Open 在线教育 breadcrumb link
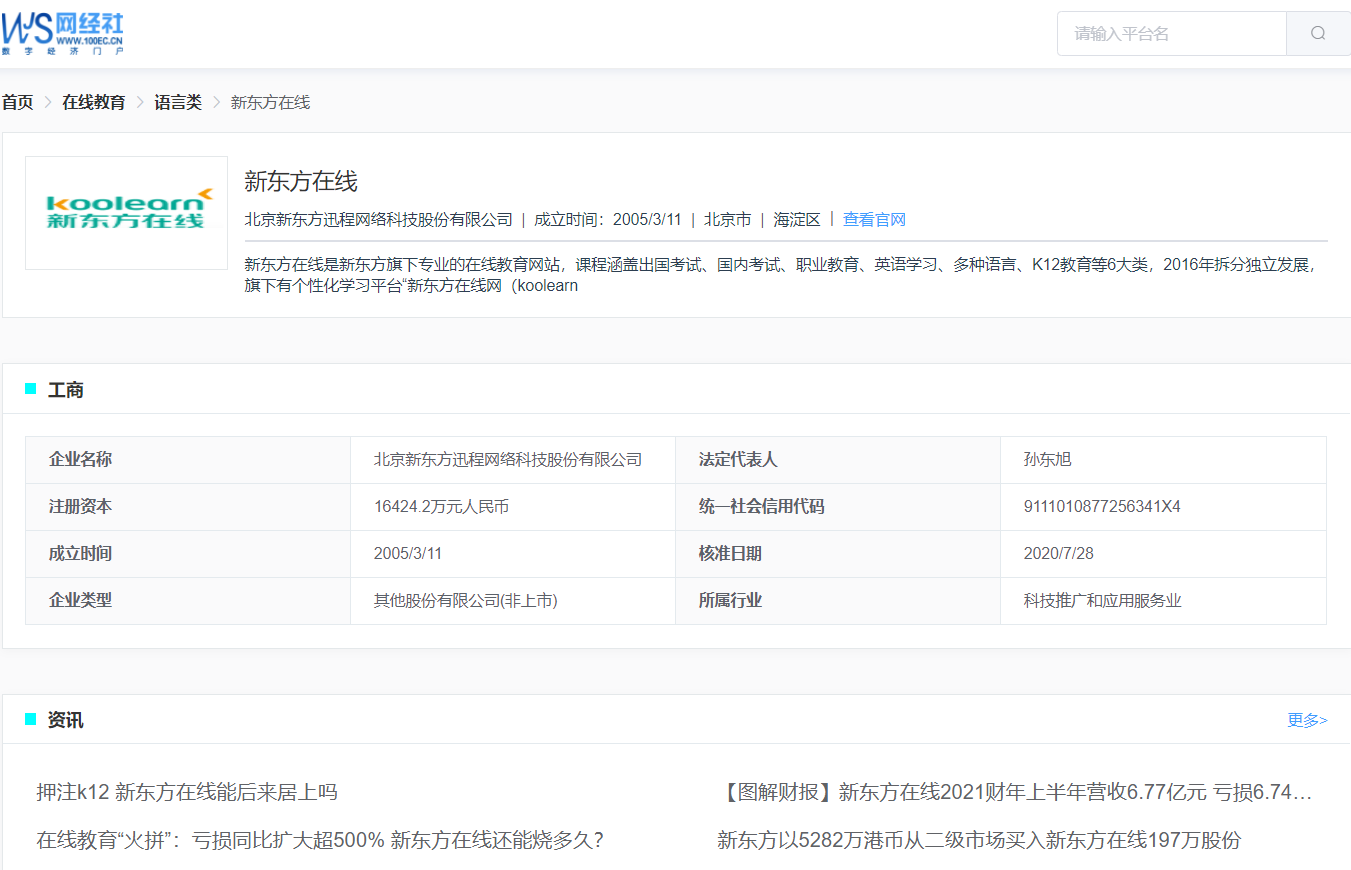The width and height of the screenshot is (1351, 870). pos(94,102)
